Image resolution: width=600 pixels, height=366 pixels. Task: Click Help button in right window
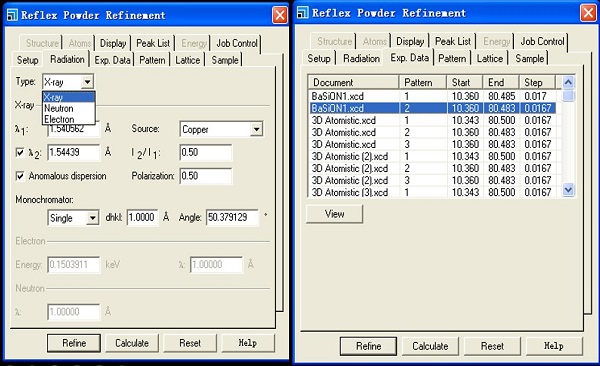pyautogui.click(x=554, y=346)
